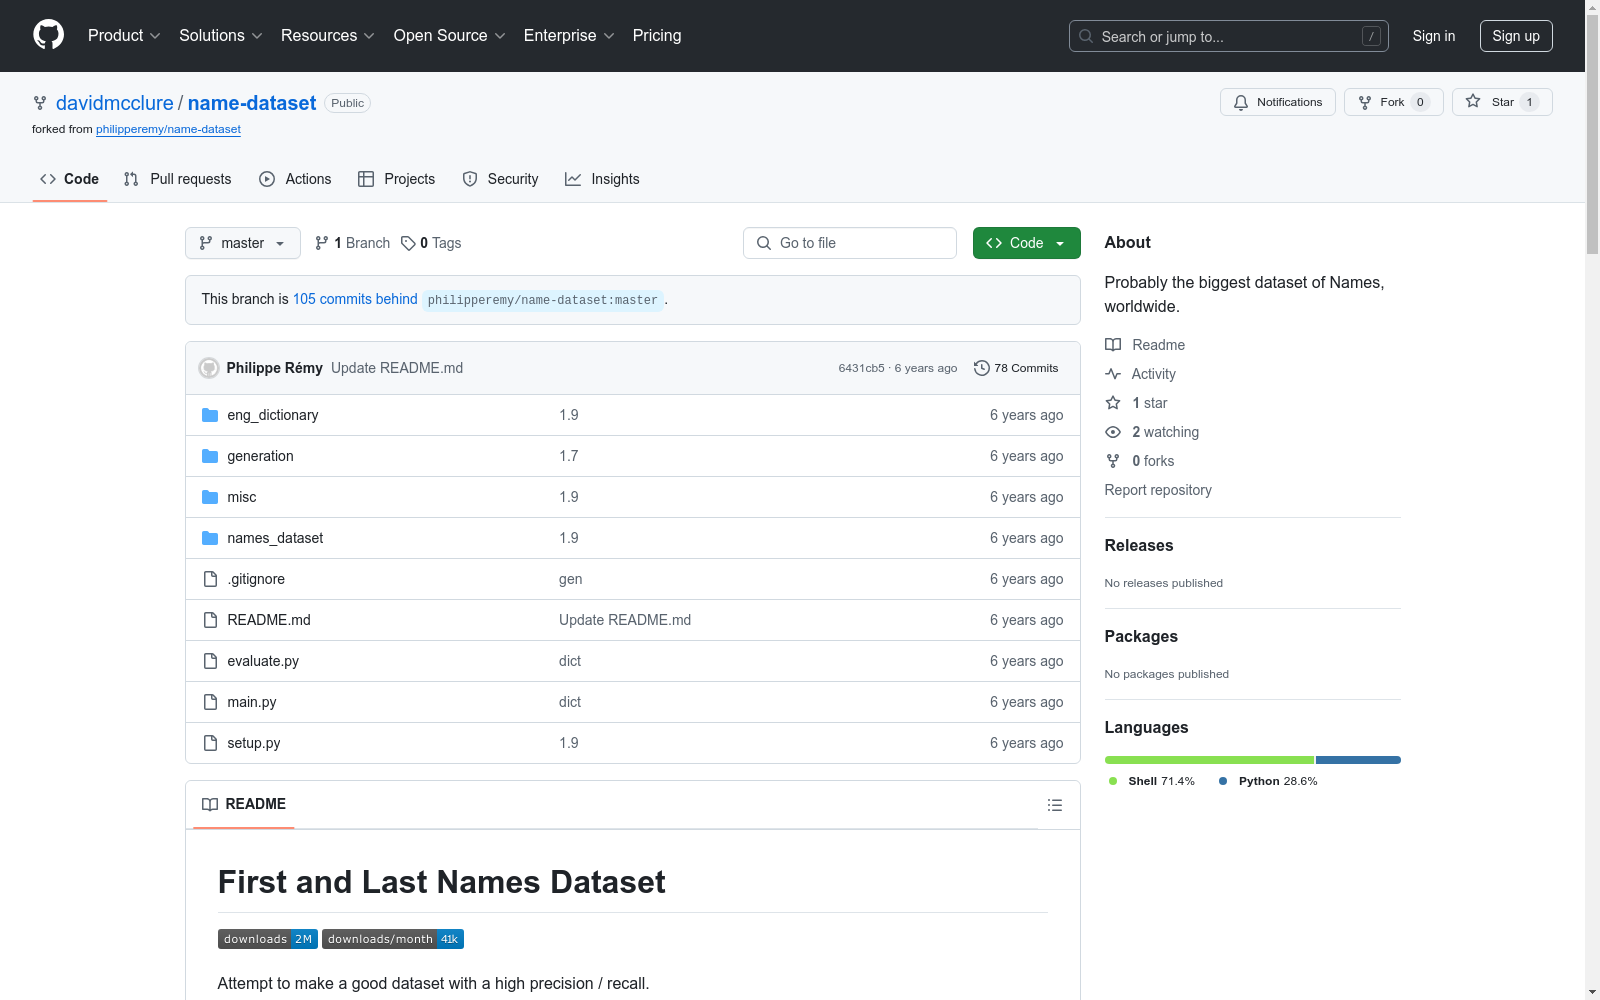Switch to the Code tab

point(70,179)
